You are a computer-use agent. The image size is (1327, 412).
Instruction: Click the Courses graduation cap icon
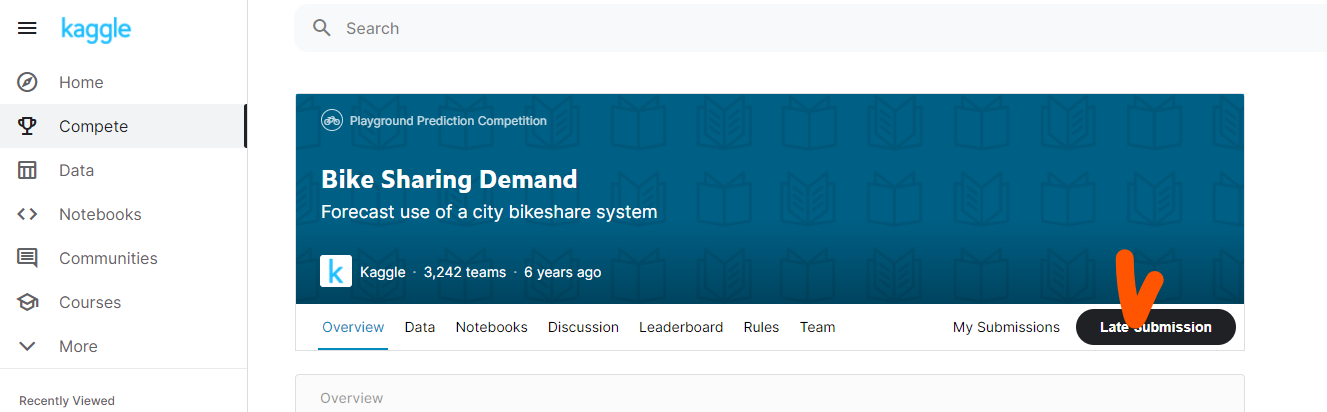click(28, 302)
